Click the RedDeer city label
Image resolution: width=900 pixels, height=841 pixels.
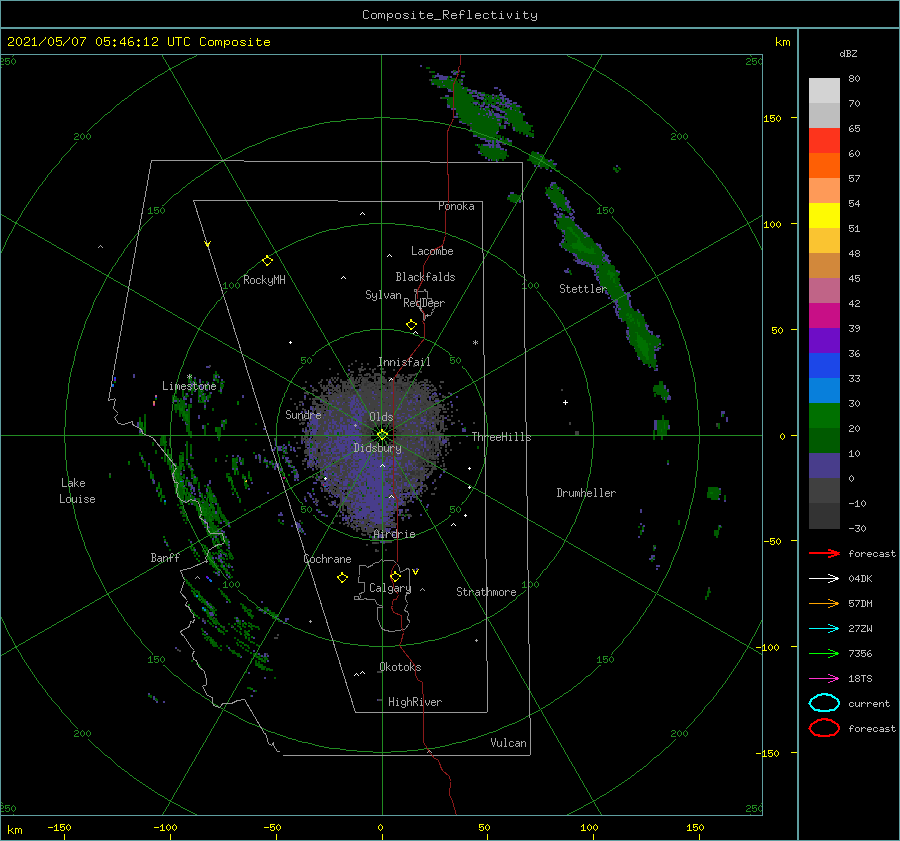(424, 303)
